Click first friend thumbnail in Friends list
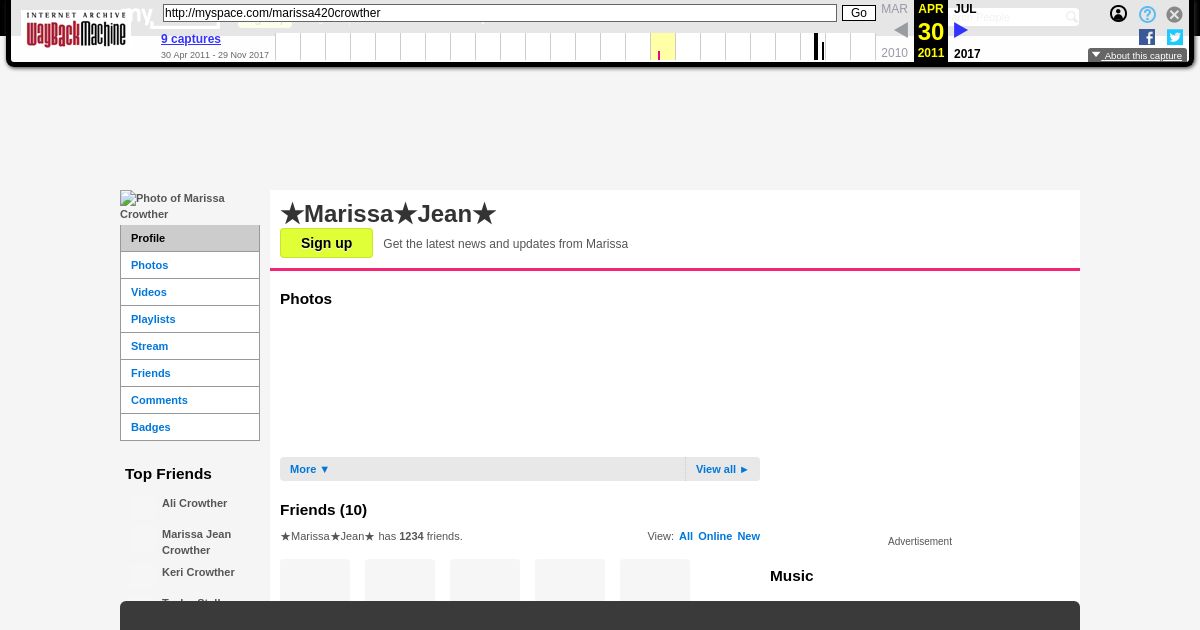 (315, 581)
